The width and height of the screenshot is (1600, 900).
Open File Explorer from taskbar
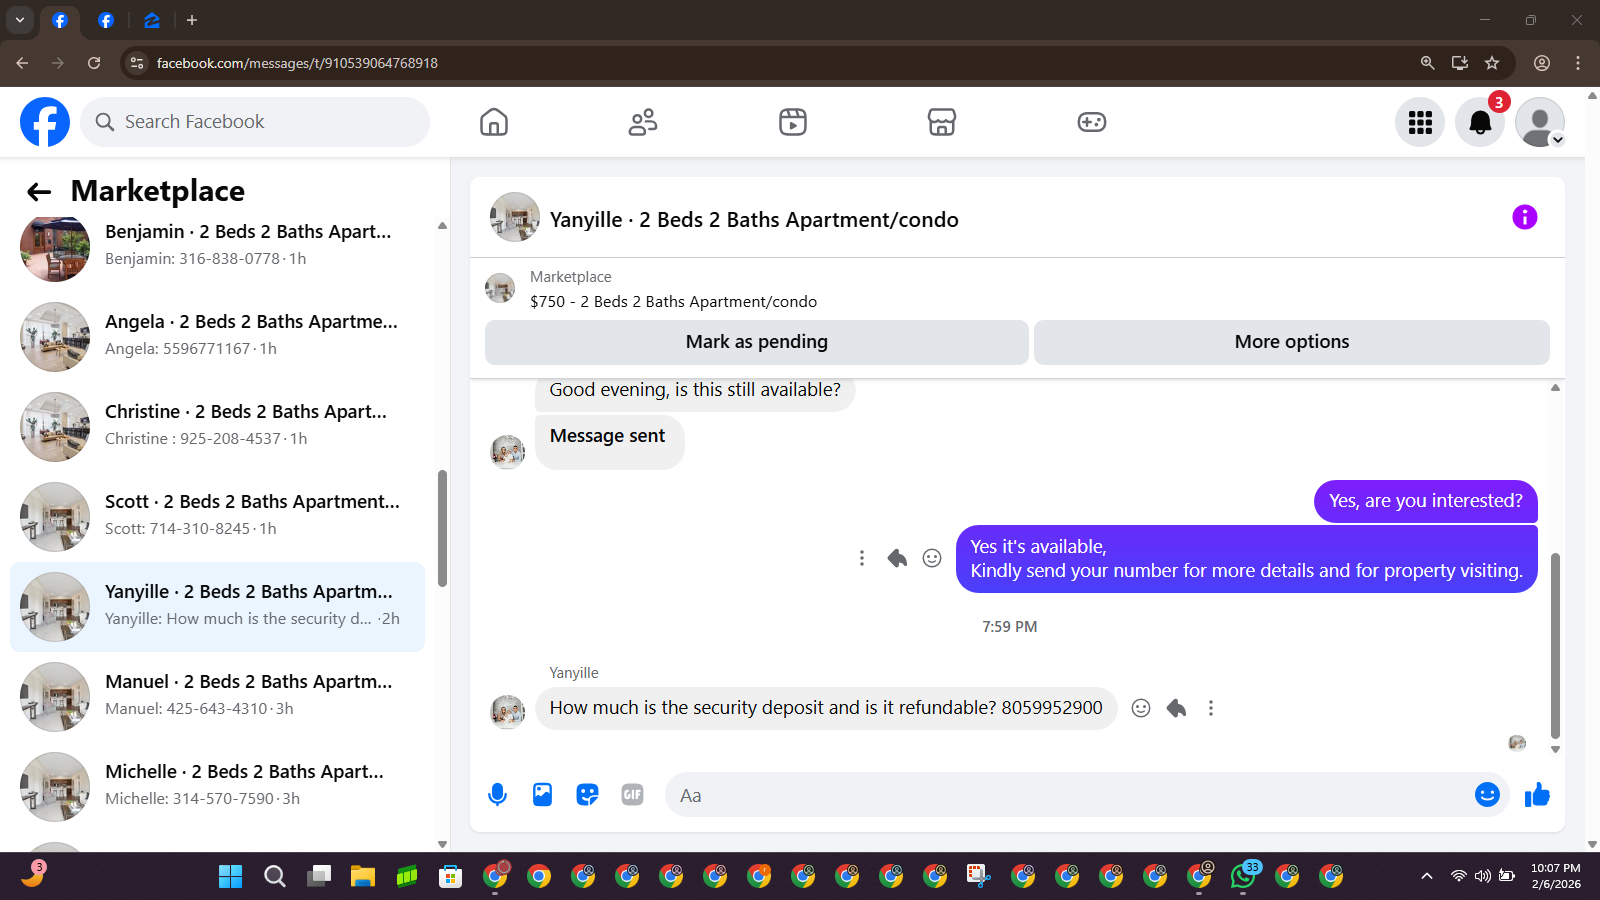(362, 877)
